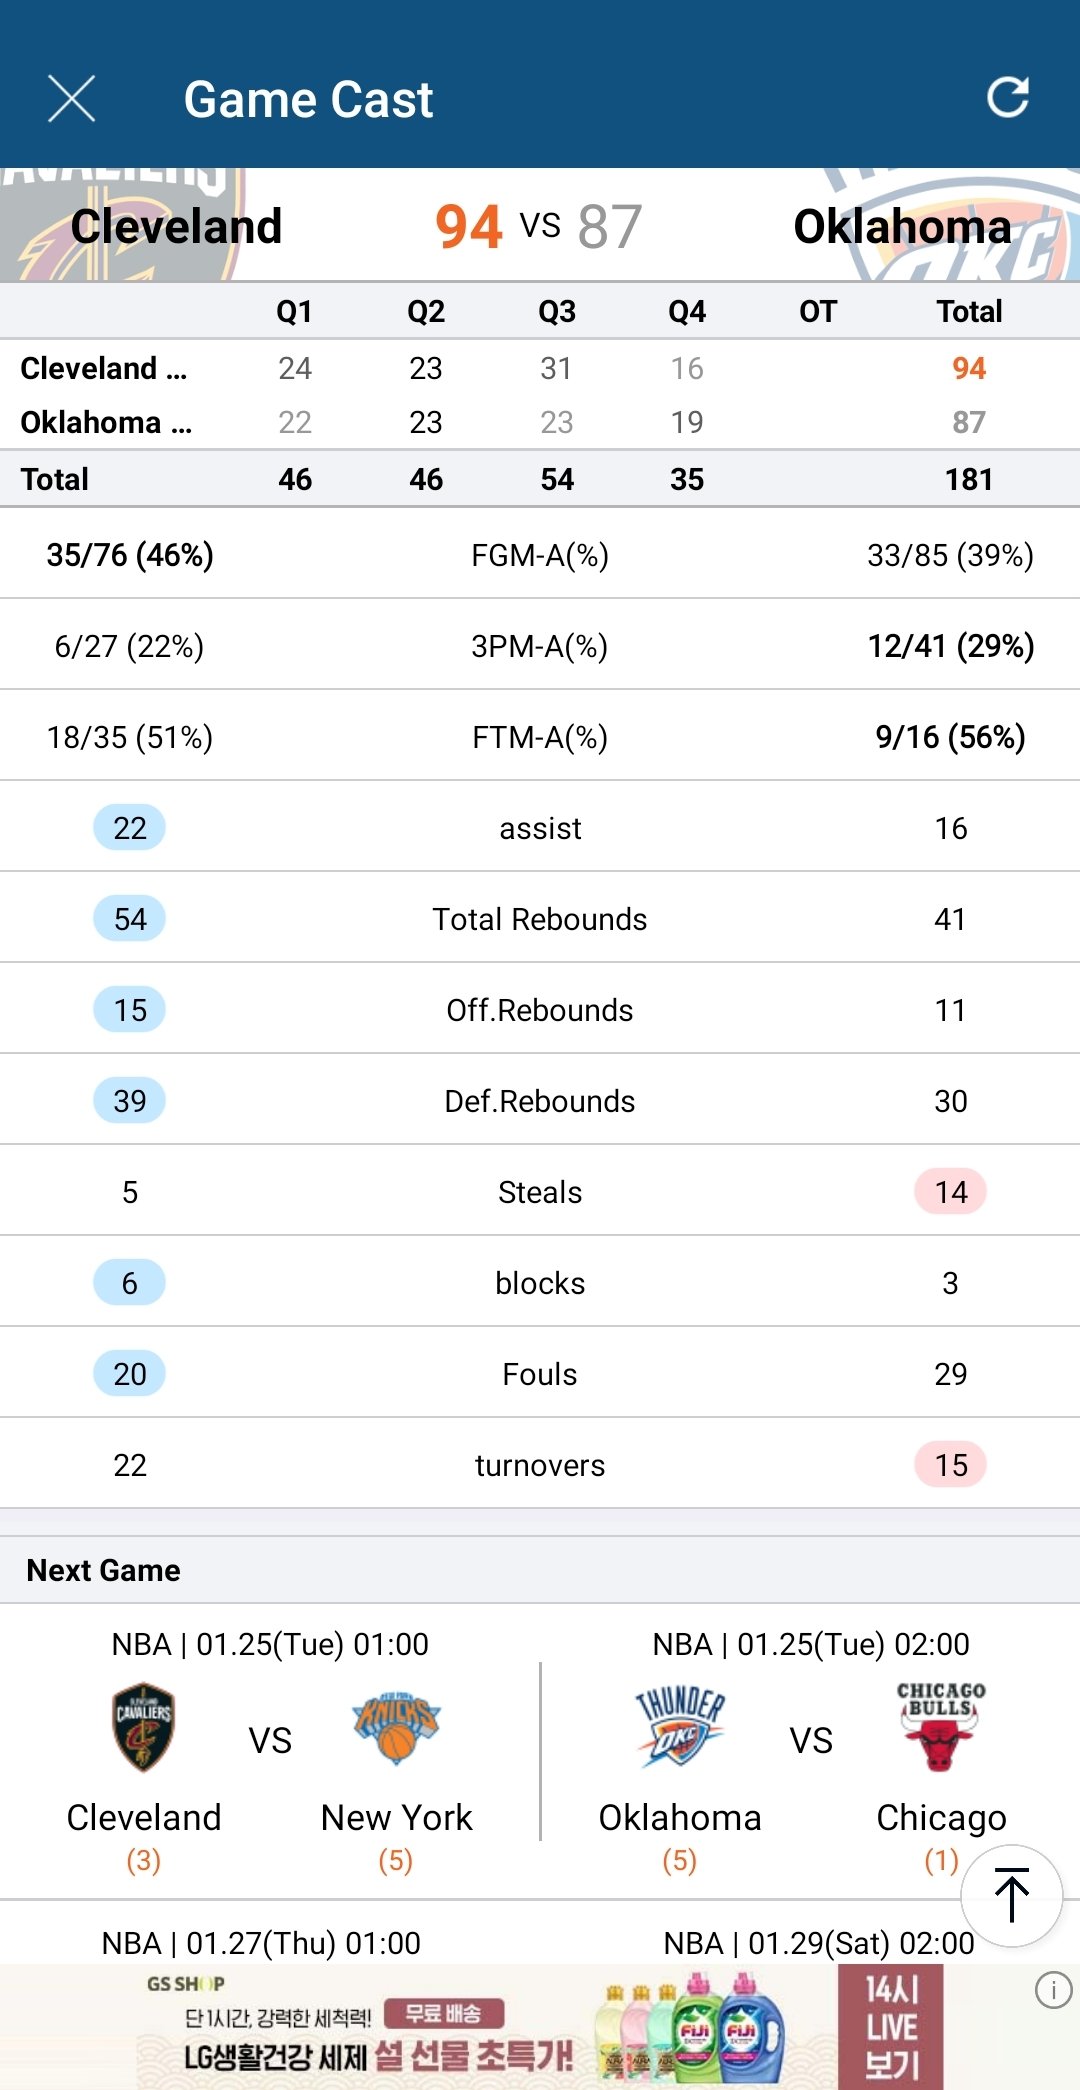Image resolution: width=1080 pixels, height=2090 pixels.
Task: Tap Oklahoma's highlighted steals value 14
Action: click(x=950, y=1192)
